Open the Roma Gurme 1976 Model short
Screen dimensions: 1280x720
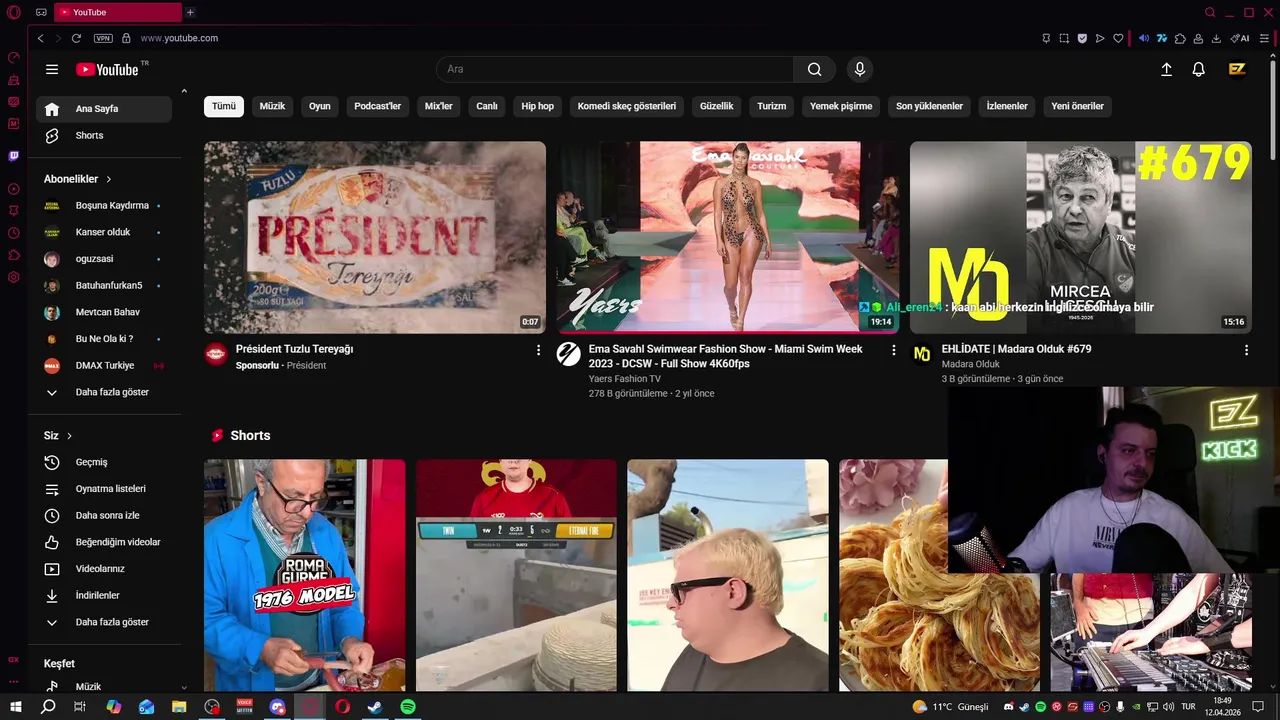coord(305,575)
